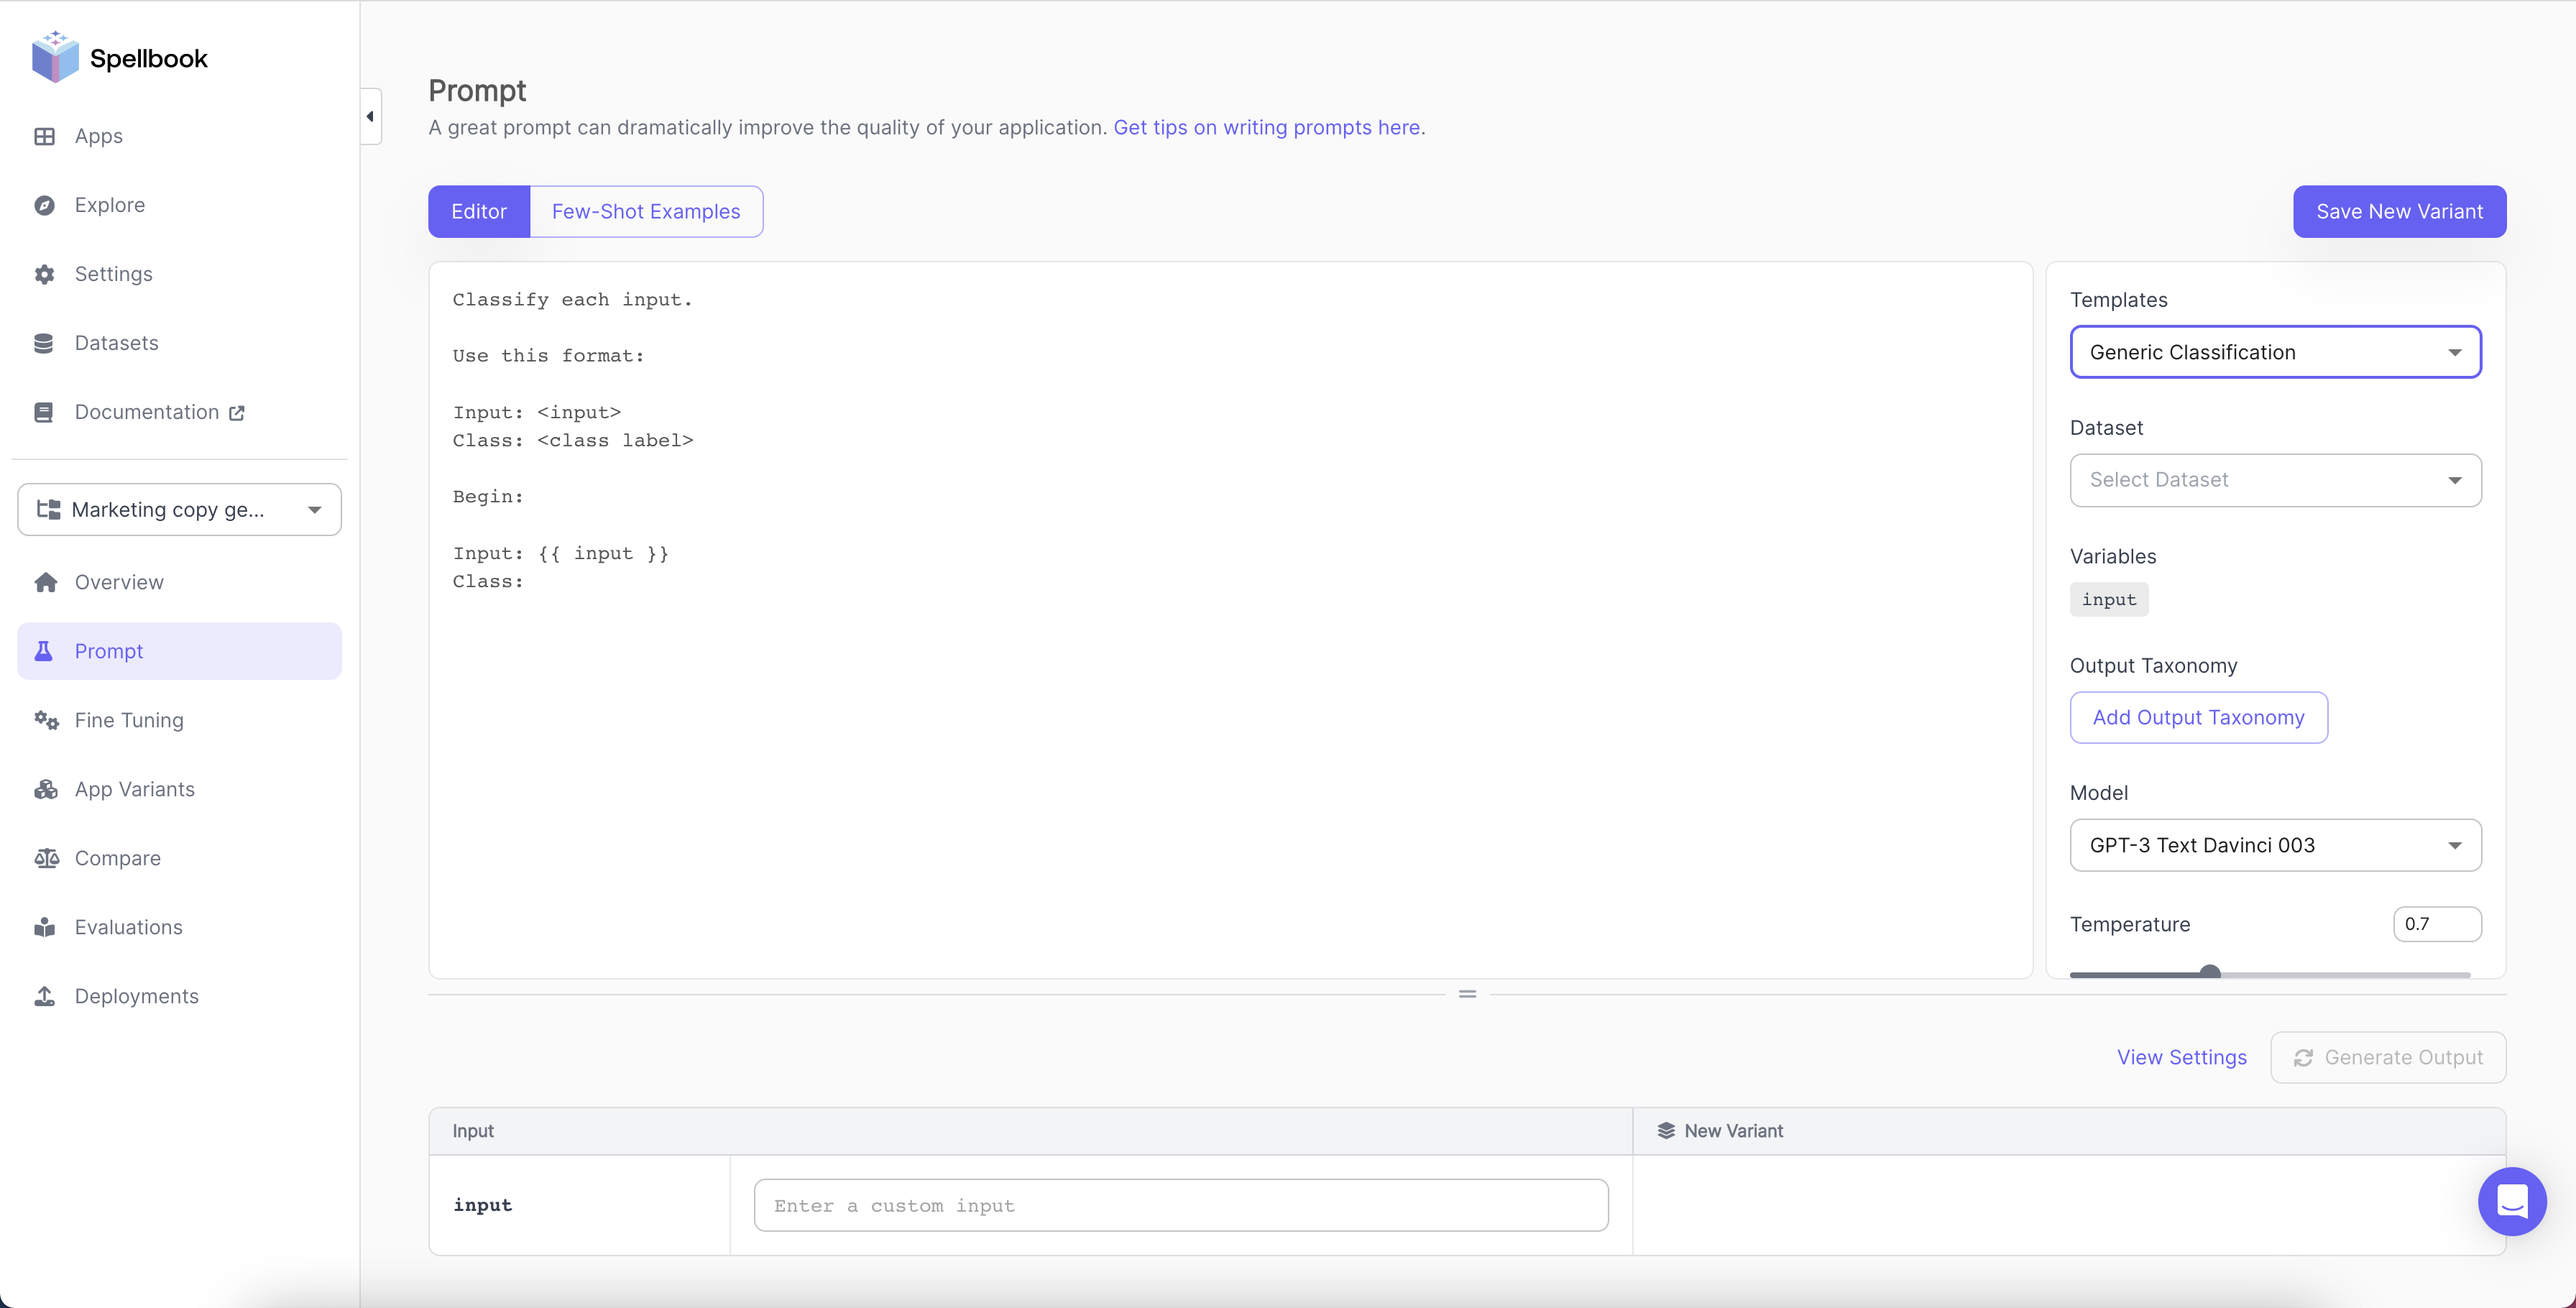Open the Generic Classification template dropdown
The height and width of the screenshot is (1308, 2576).
click(x=2275, y=352)
